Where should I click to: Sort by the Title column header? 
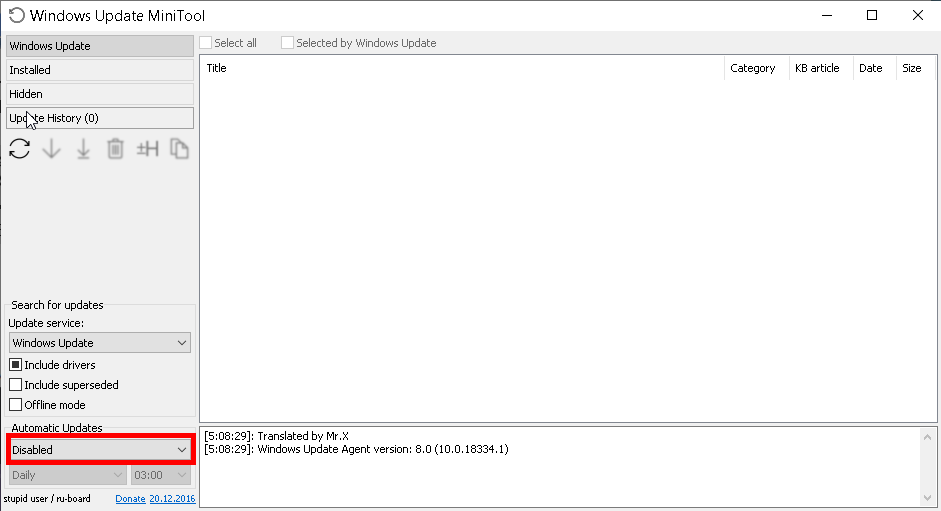[462, 68]
